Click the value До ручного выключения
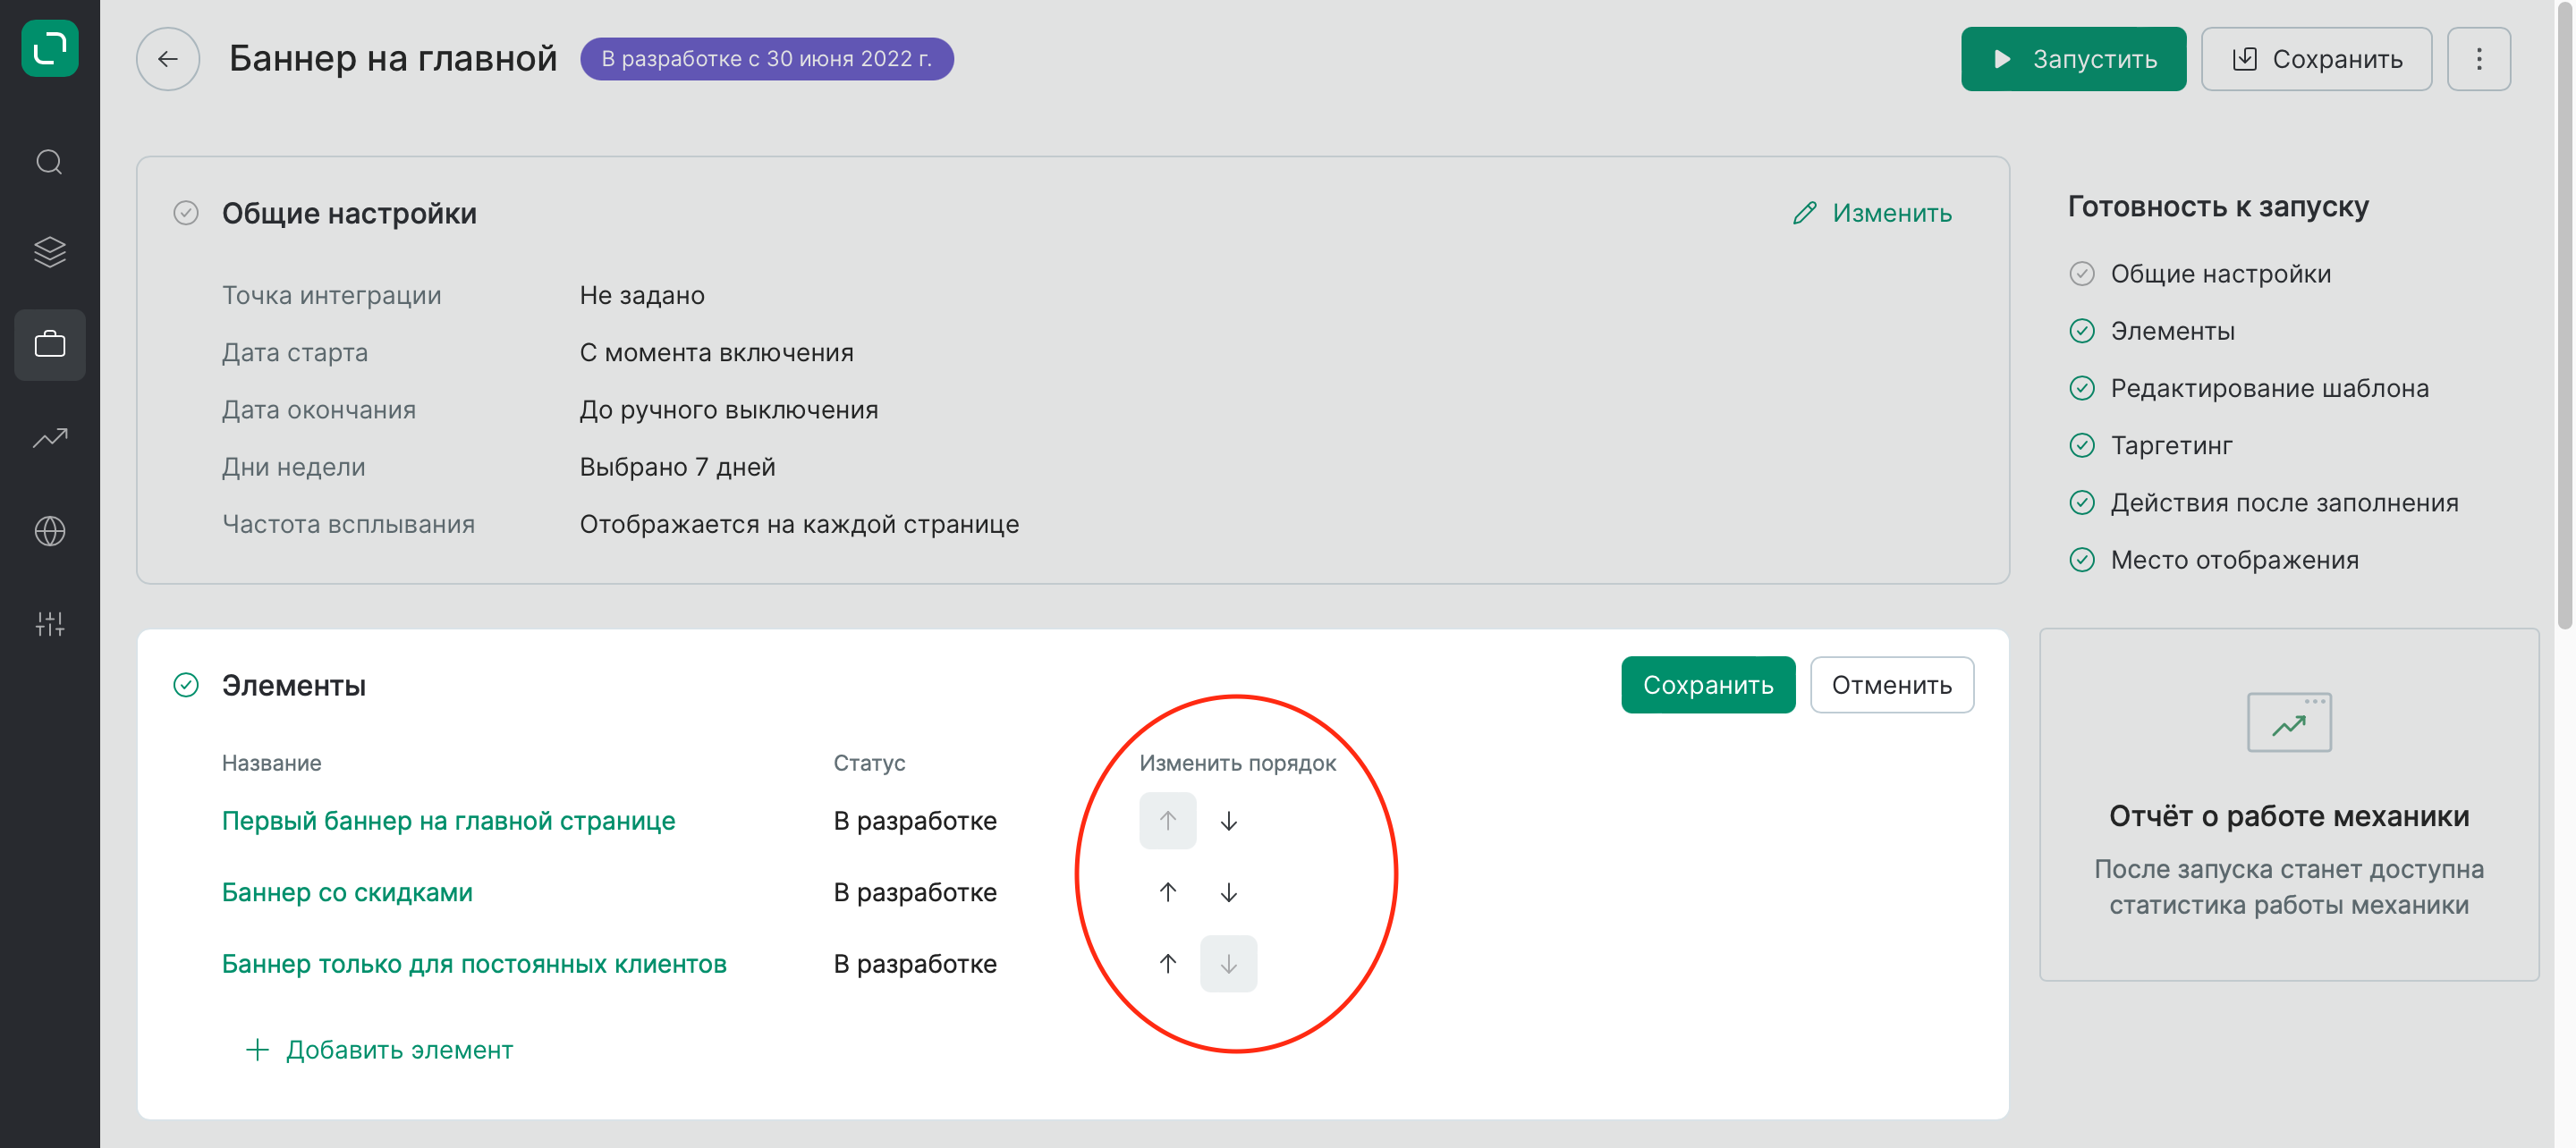Image resolution: width=2576 pixels, height=1148 pixels. point(729,410)
